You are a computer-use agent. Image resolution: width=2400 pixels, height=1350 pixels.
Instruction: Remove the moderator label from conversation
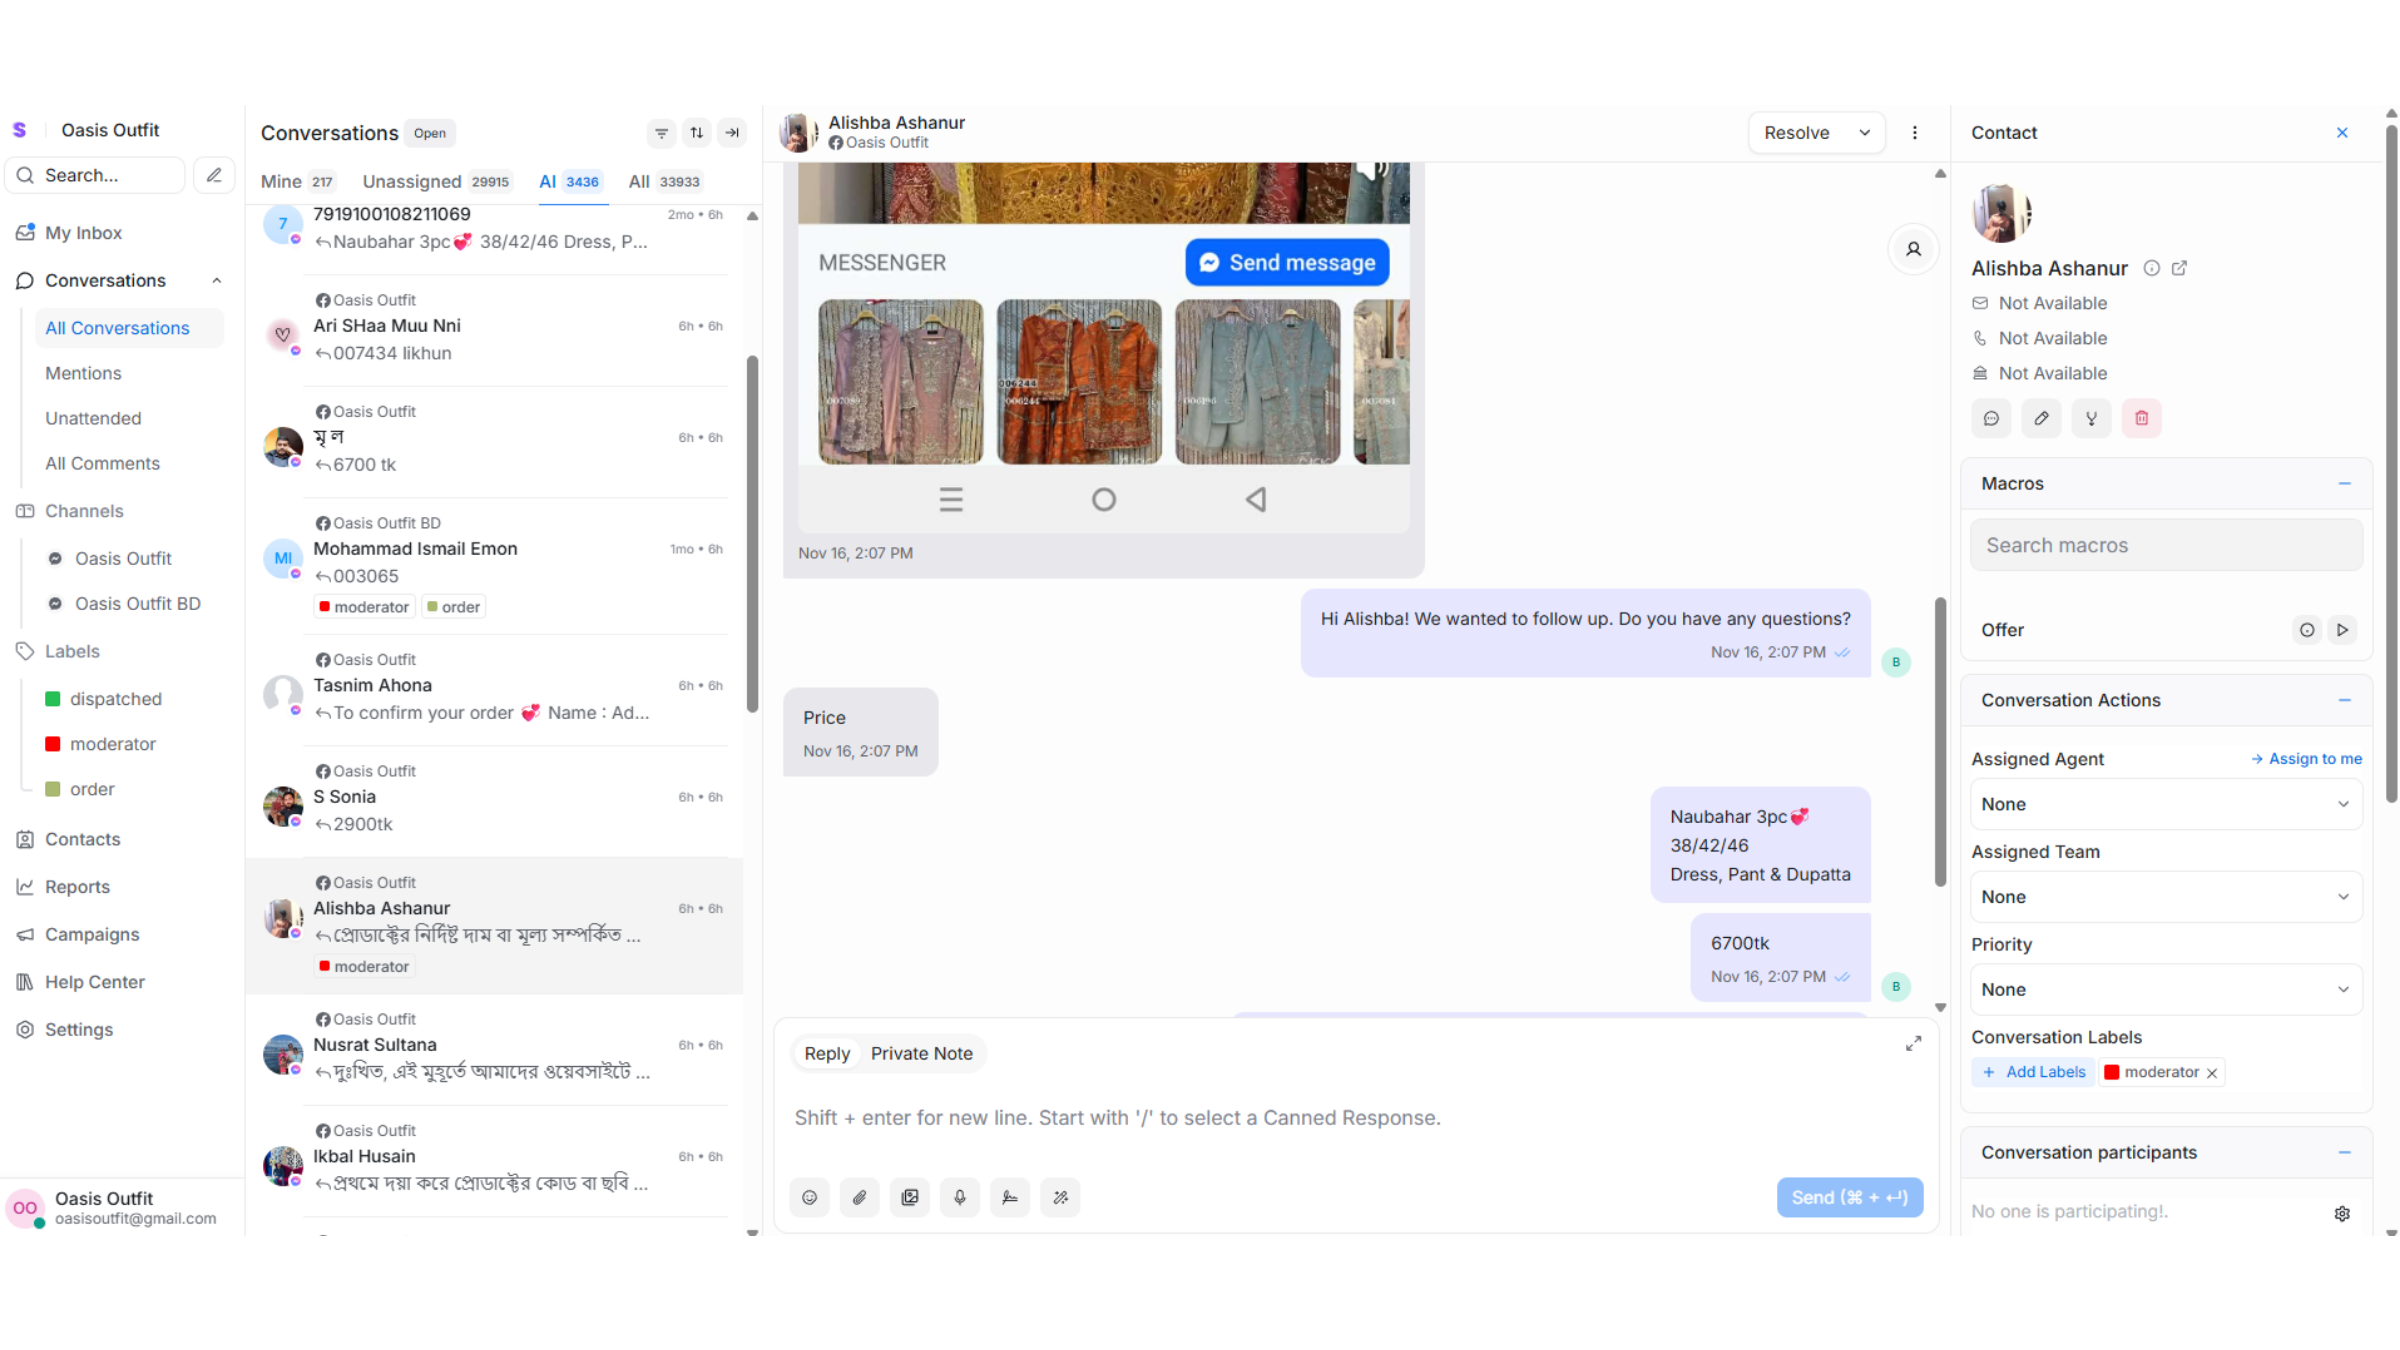click(x=2212, y=1073)
